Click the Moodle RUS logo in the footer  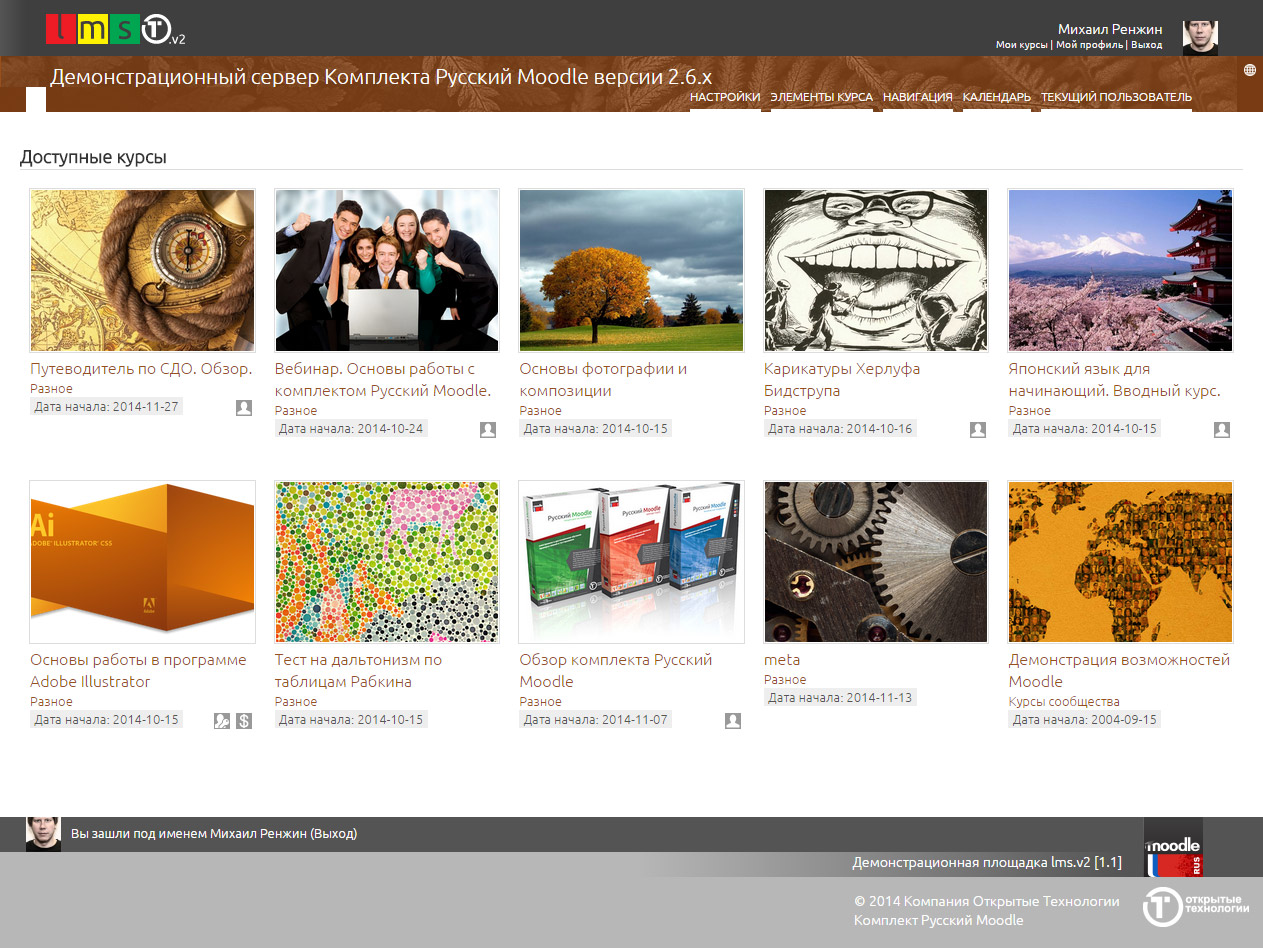coord(1173,848)
